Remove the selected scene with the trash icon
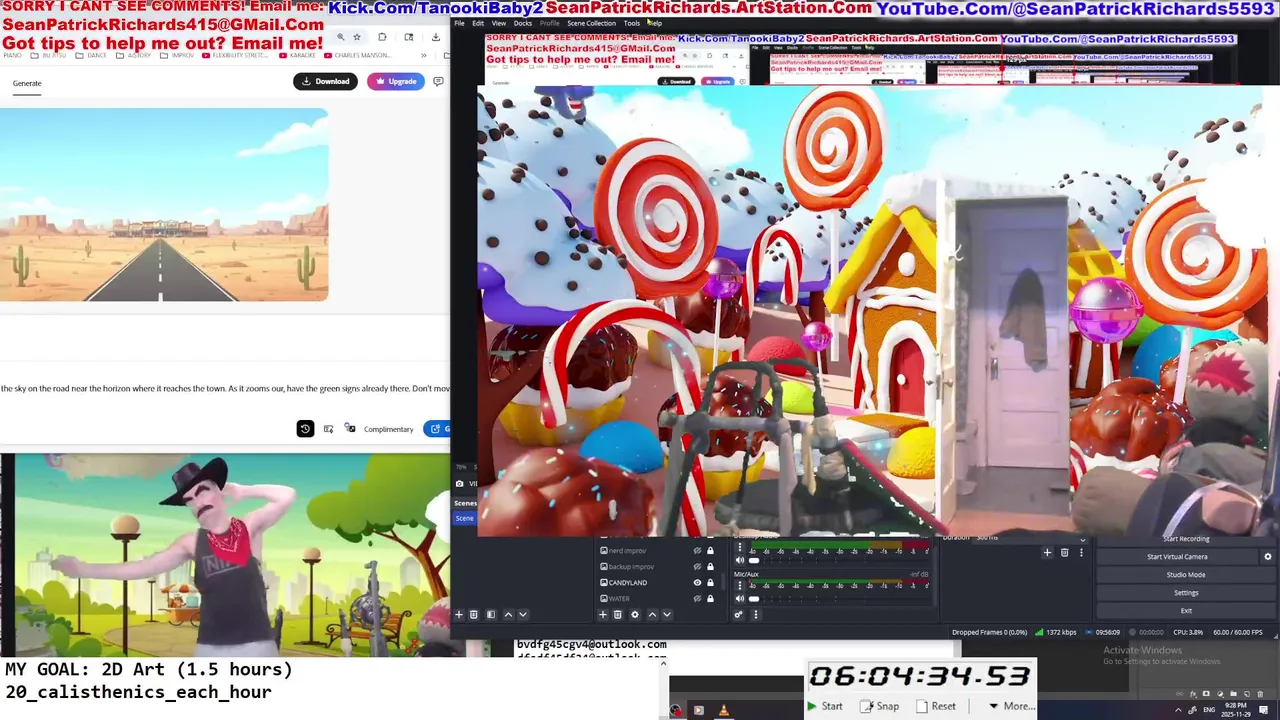 (474, 615)
